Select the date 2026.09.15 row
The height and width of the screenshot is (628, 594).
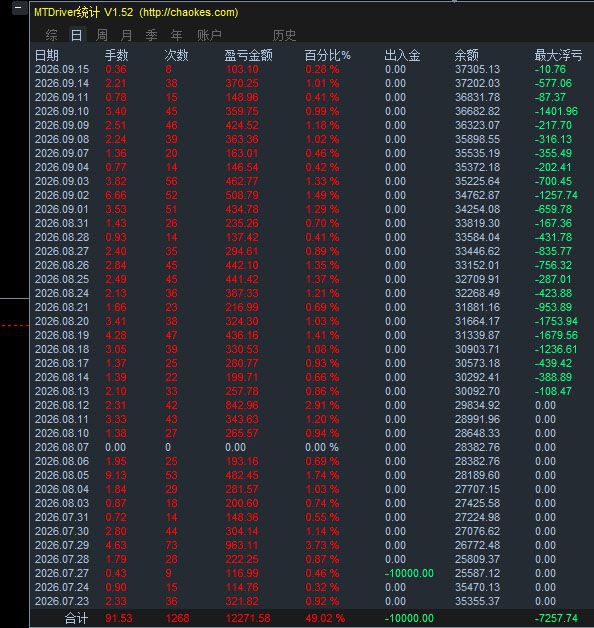(312, 69)
